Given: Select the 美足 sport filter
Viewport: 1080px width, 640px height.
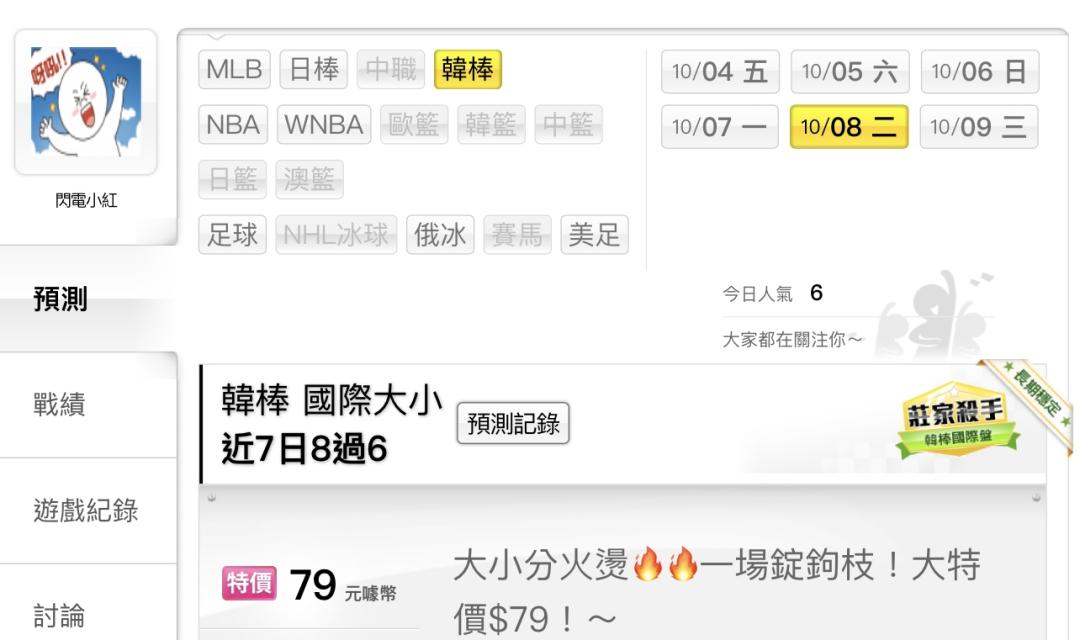Looking at the screenshot, I should 594,235.
